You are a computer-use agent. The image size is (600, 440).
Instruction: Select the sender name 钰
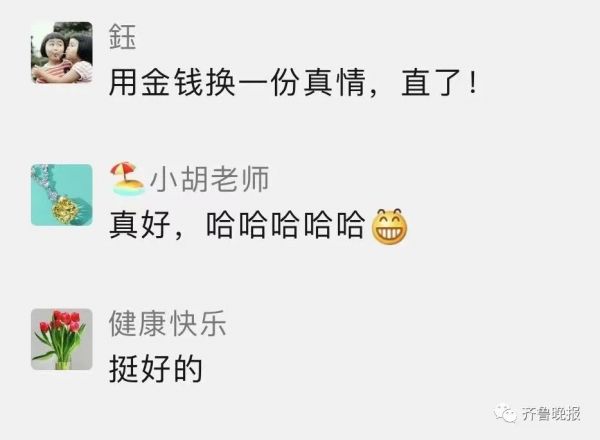[x=122, y=37]
